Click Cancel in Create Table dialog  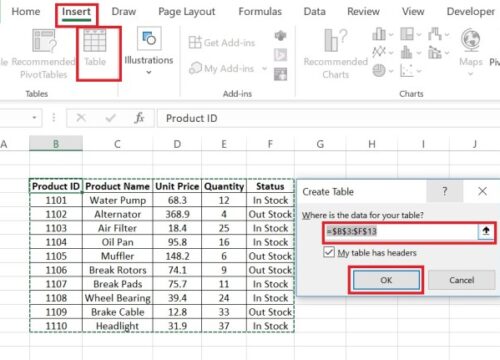tap(461, 280)
